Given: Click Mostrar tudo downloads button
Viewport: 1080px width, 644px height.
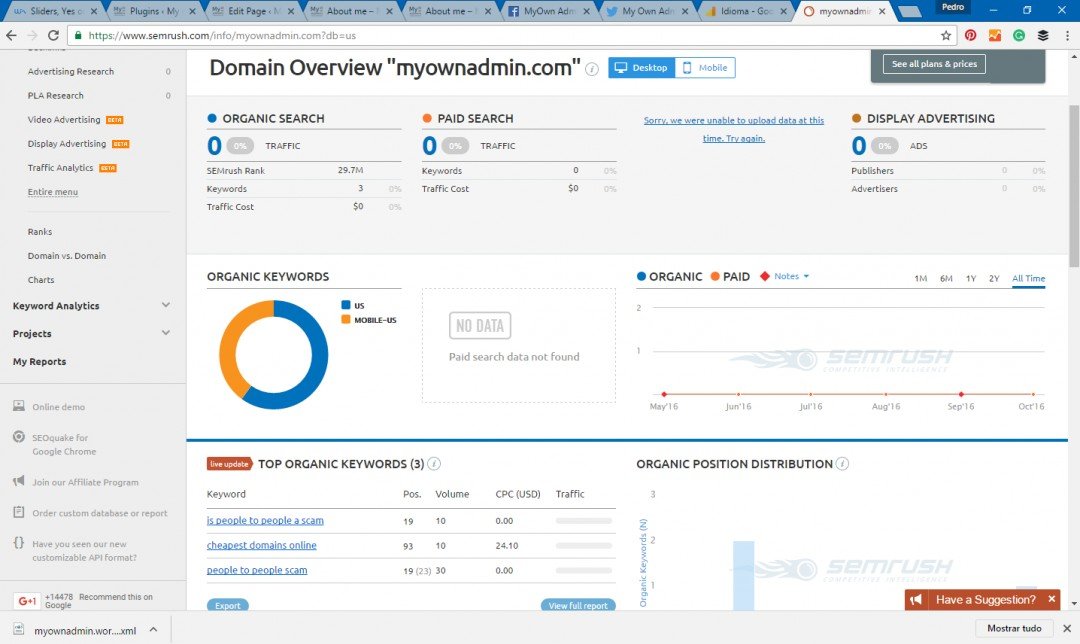Looking at the screenshot, I should [1014, 628].
